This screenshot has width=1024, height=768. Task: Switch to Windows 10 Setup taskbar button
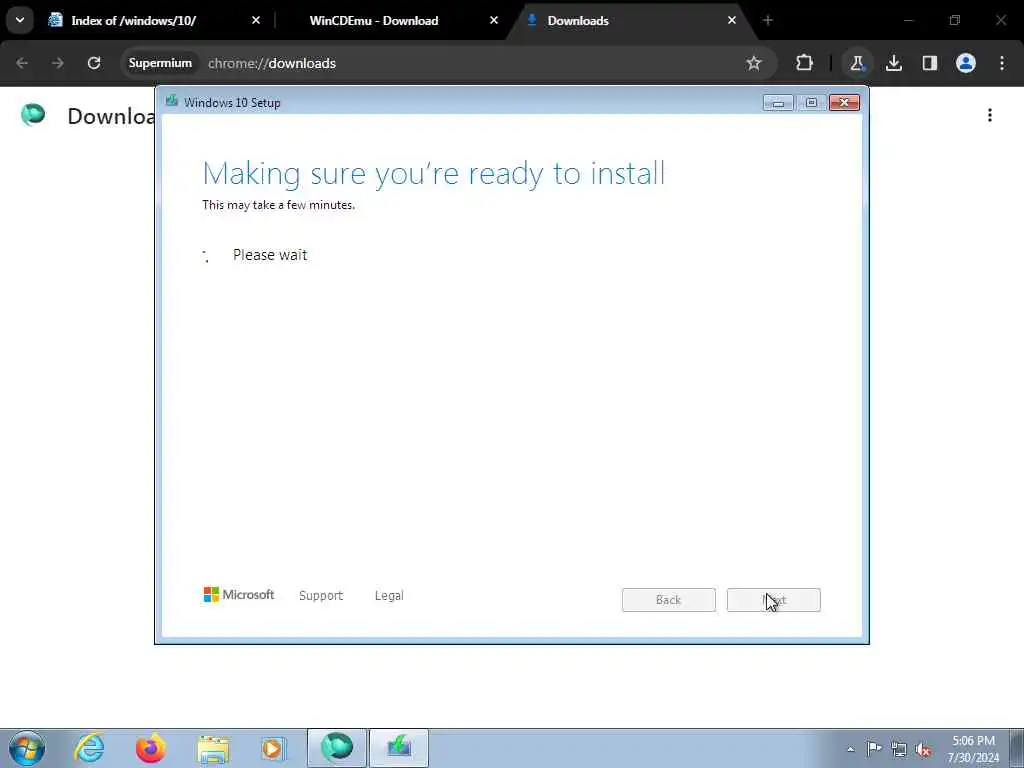pos(399,748)
